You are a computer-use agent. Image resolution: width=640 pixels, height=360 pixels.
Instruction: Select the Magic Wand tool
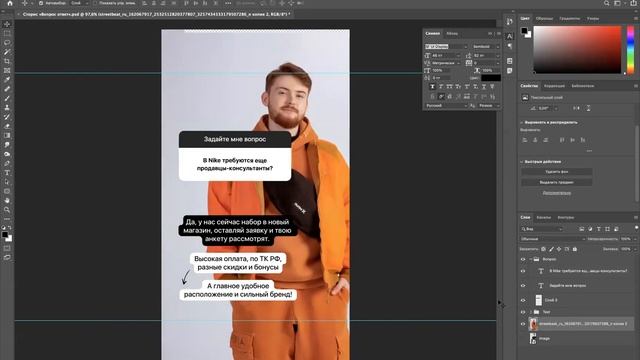7,52
